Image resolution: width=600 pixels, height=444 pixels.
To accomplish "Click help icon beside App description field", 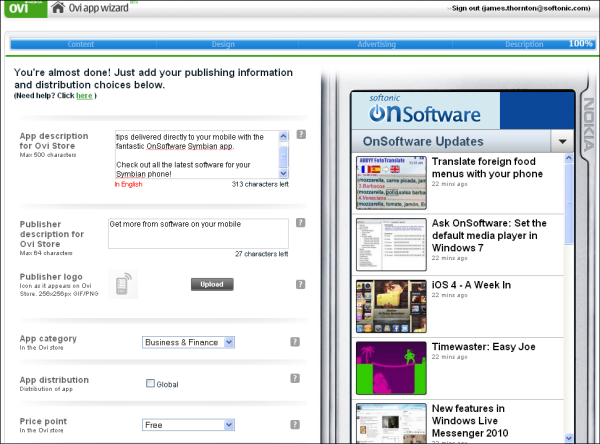I will click(301, 134).
